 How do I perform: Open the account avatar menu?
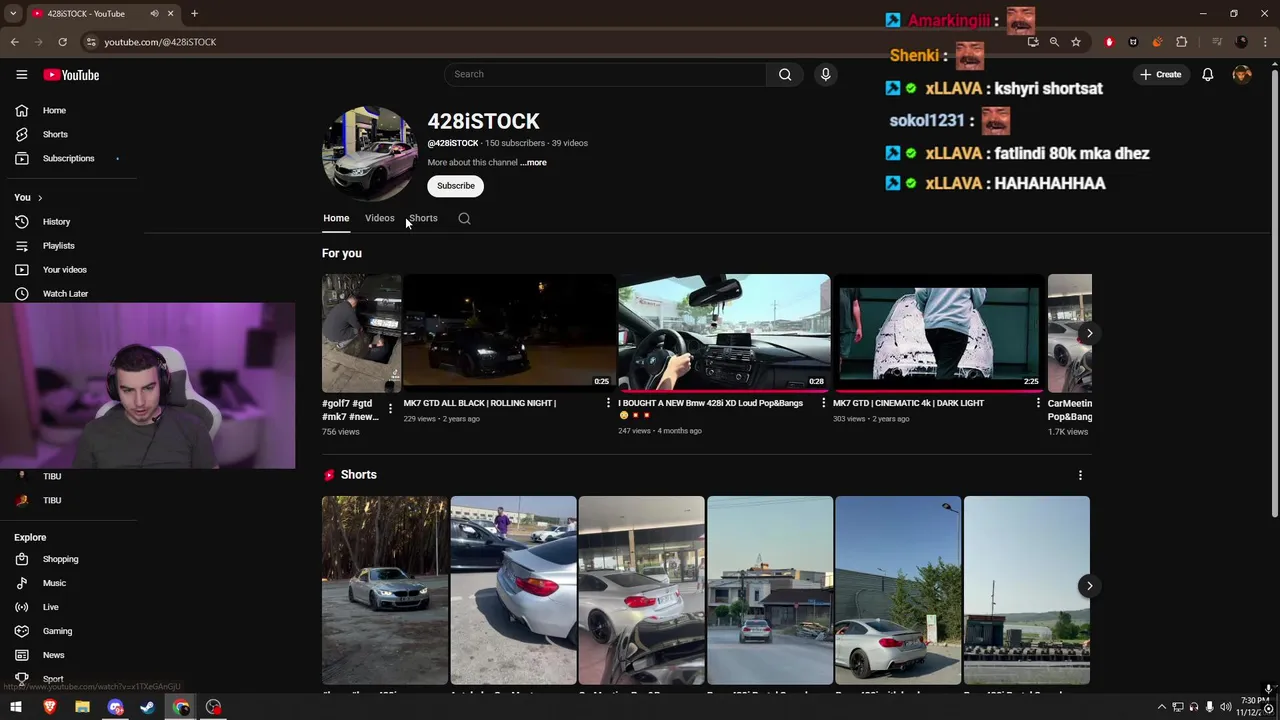(1242, 74)
